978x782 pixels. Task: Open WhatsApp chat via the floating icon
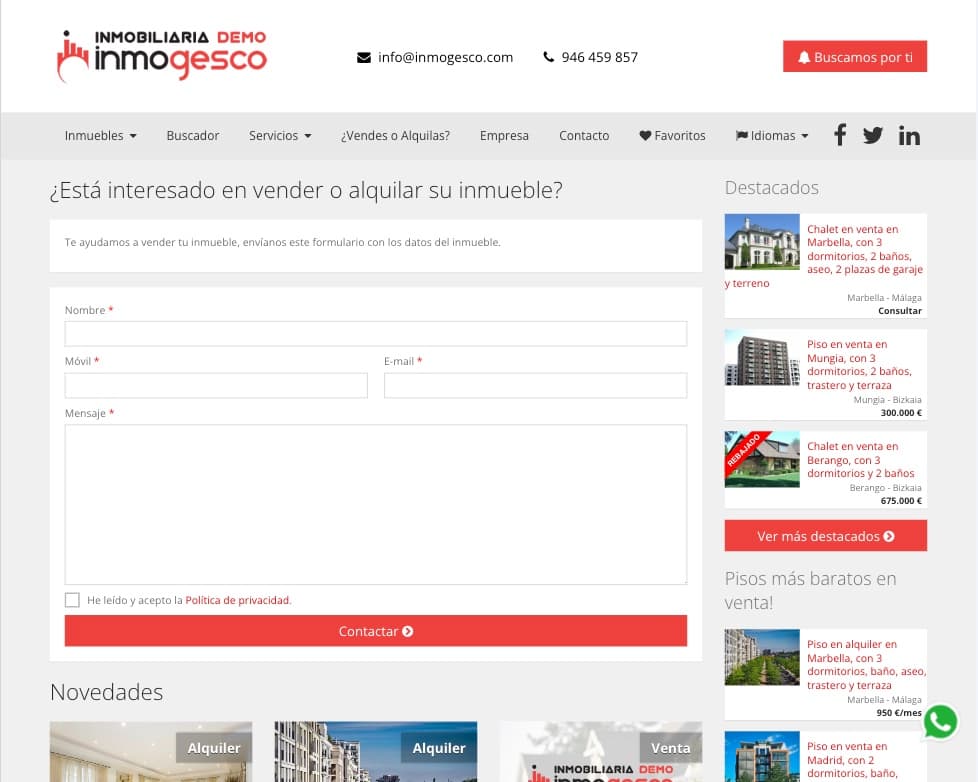tap(940, 722)
